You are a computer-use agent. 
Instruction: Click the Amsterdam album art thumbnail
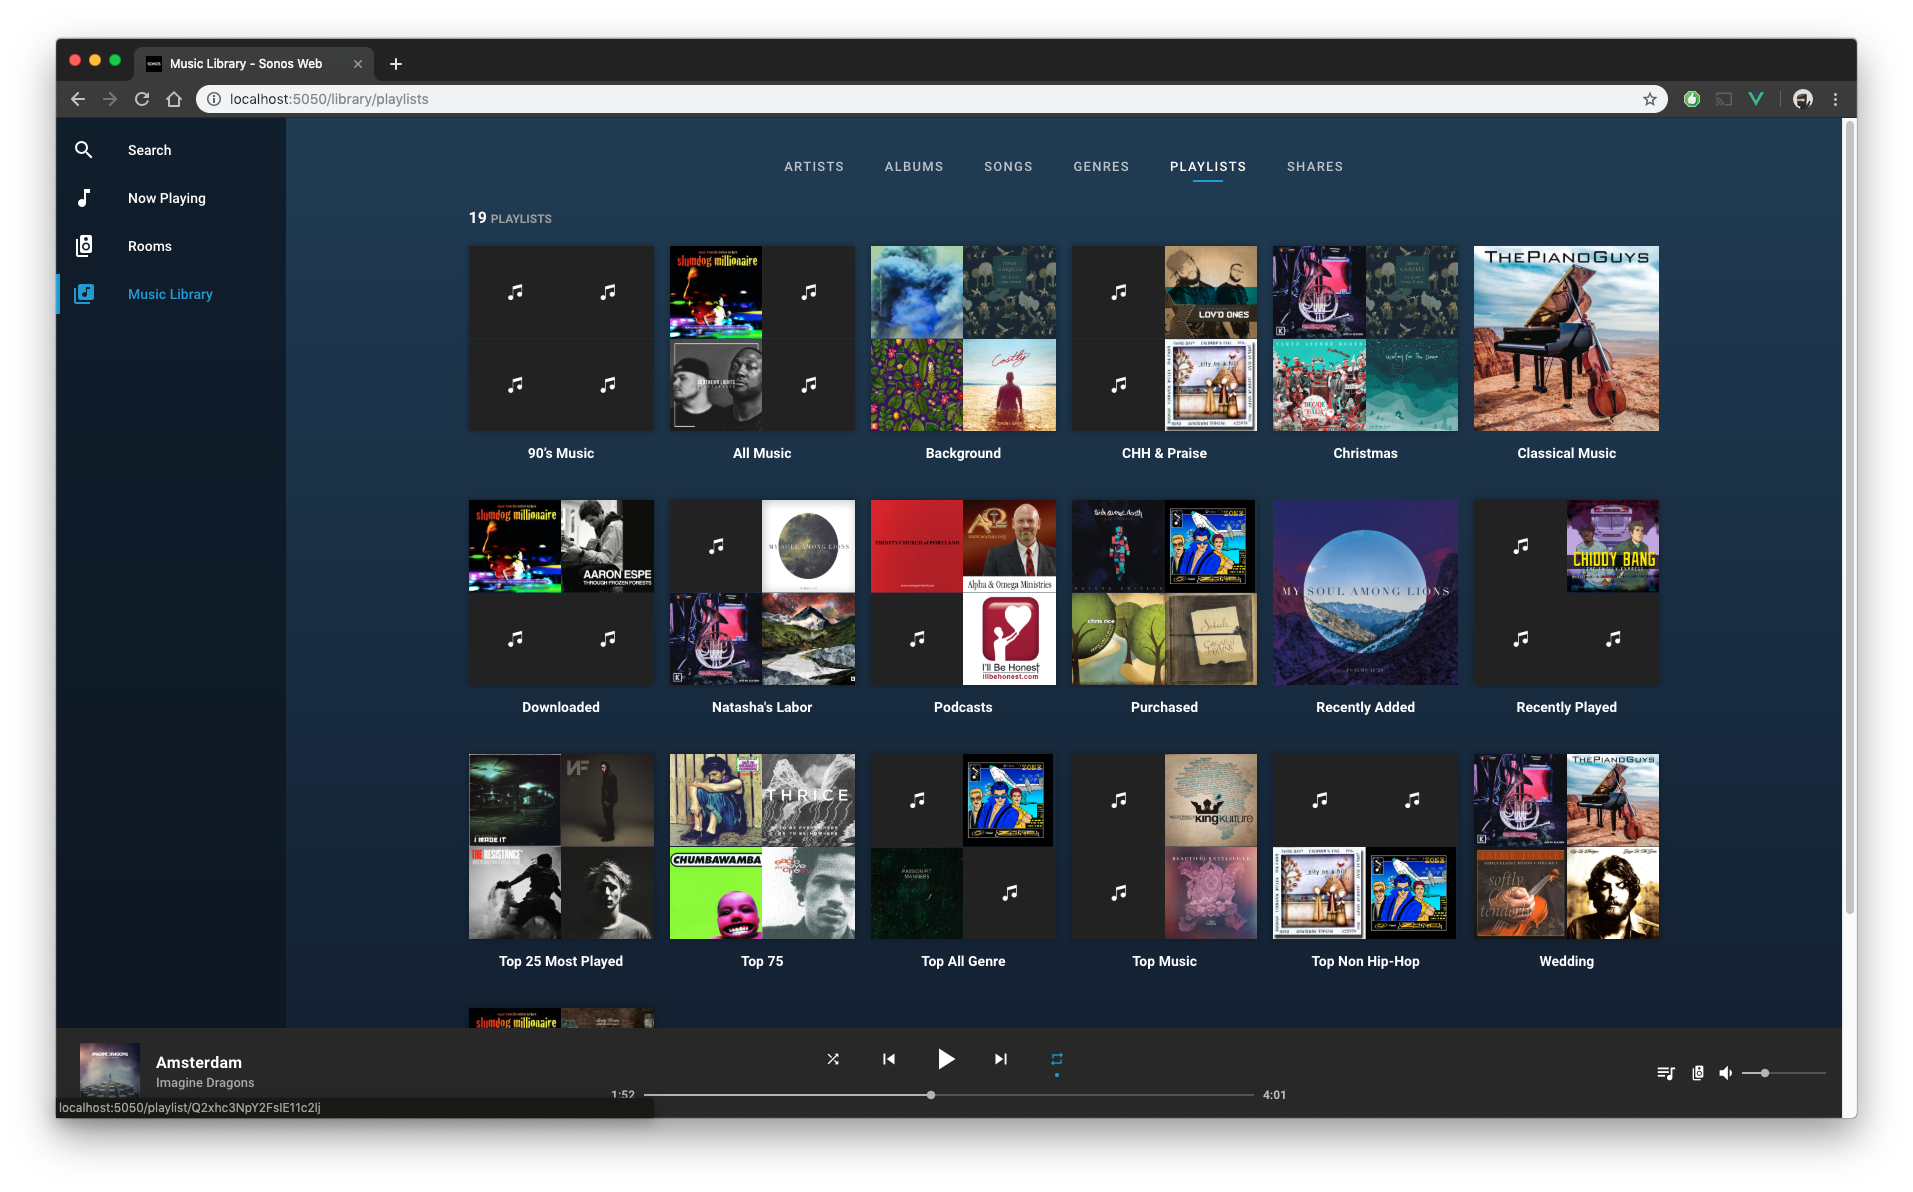pyautogui.click(x=110, y=1071)
